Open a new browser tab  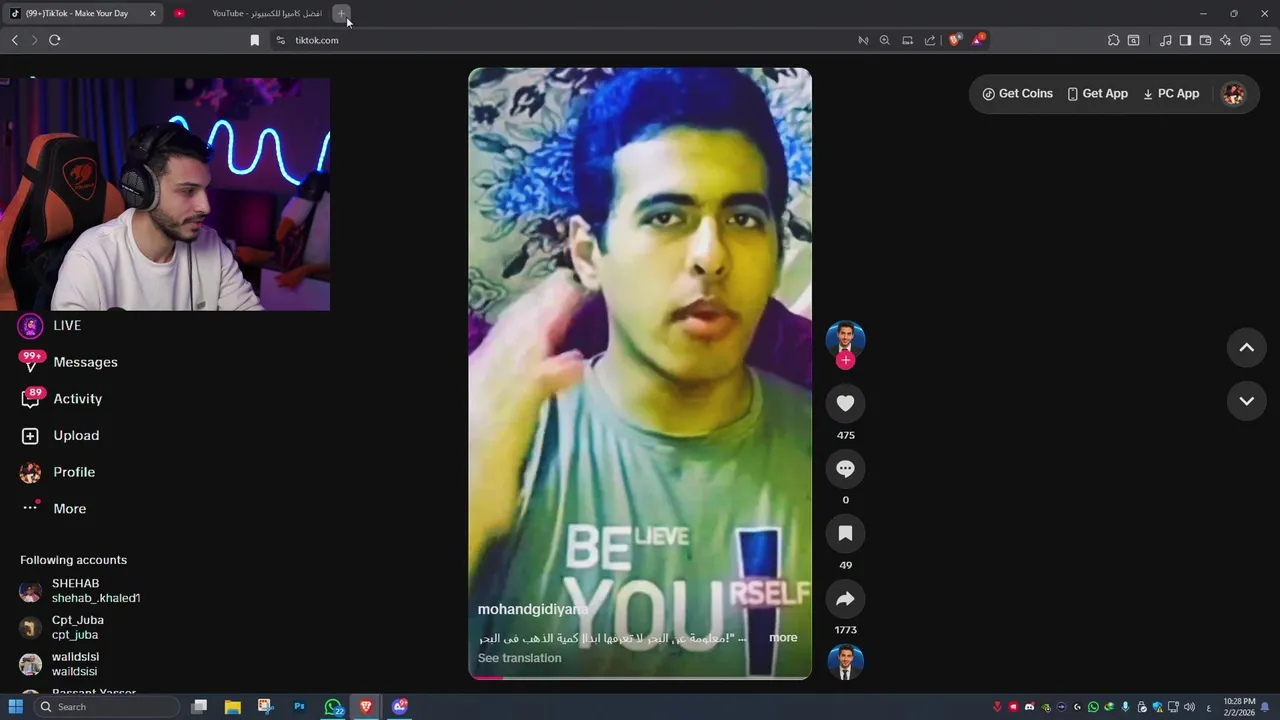pos(341,13)
